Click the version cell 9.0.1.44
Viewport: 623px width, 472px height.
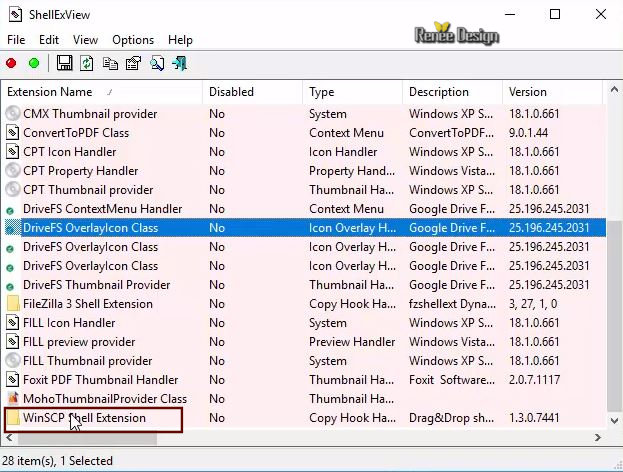(x=528, y=133)
